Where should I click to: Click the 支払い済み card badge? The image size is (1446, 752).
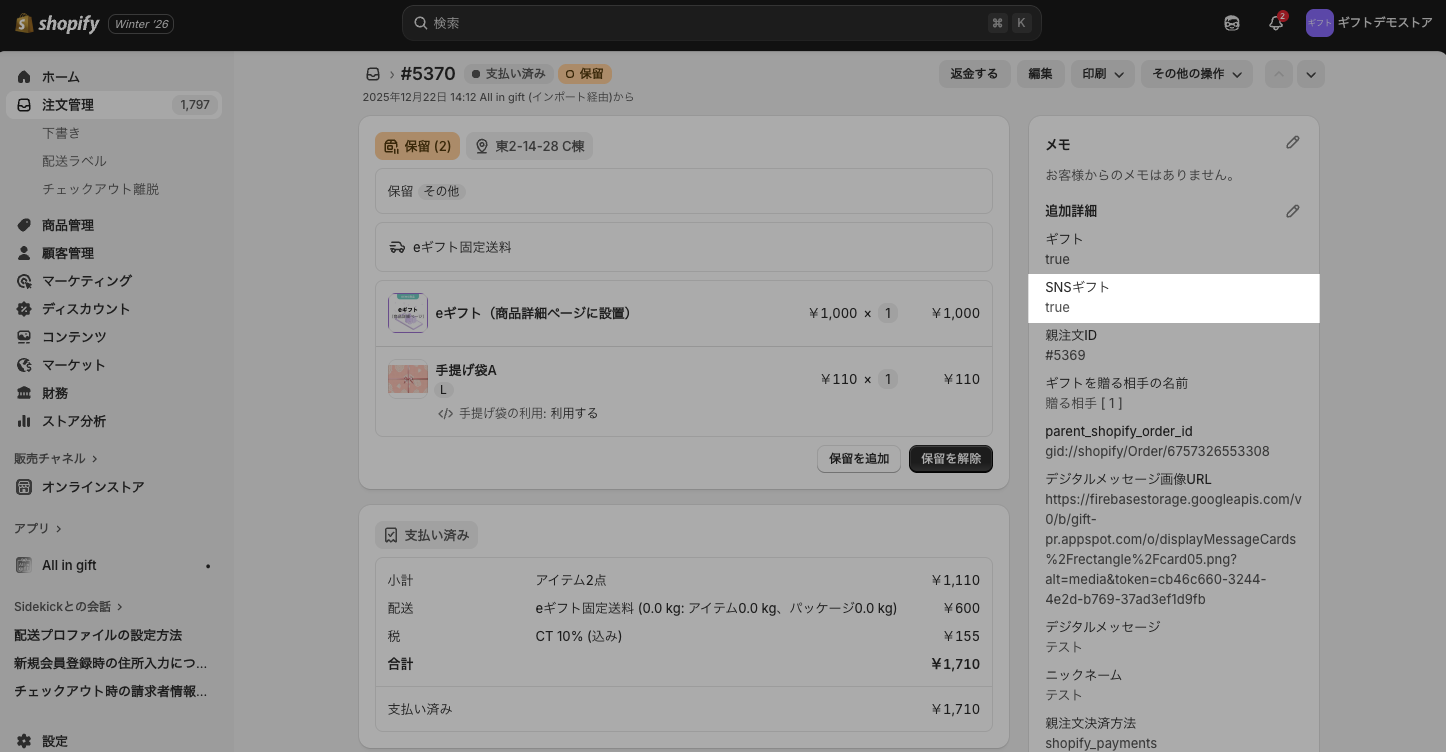[x=426, y=535]
